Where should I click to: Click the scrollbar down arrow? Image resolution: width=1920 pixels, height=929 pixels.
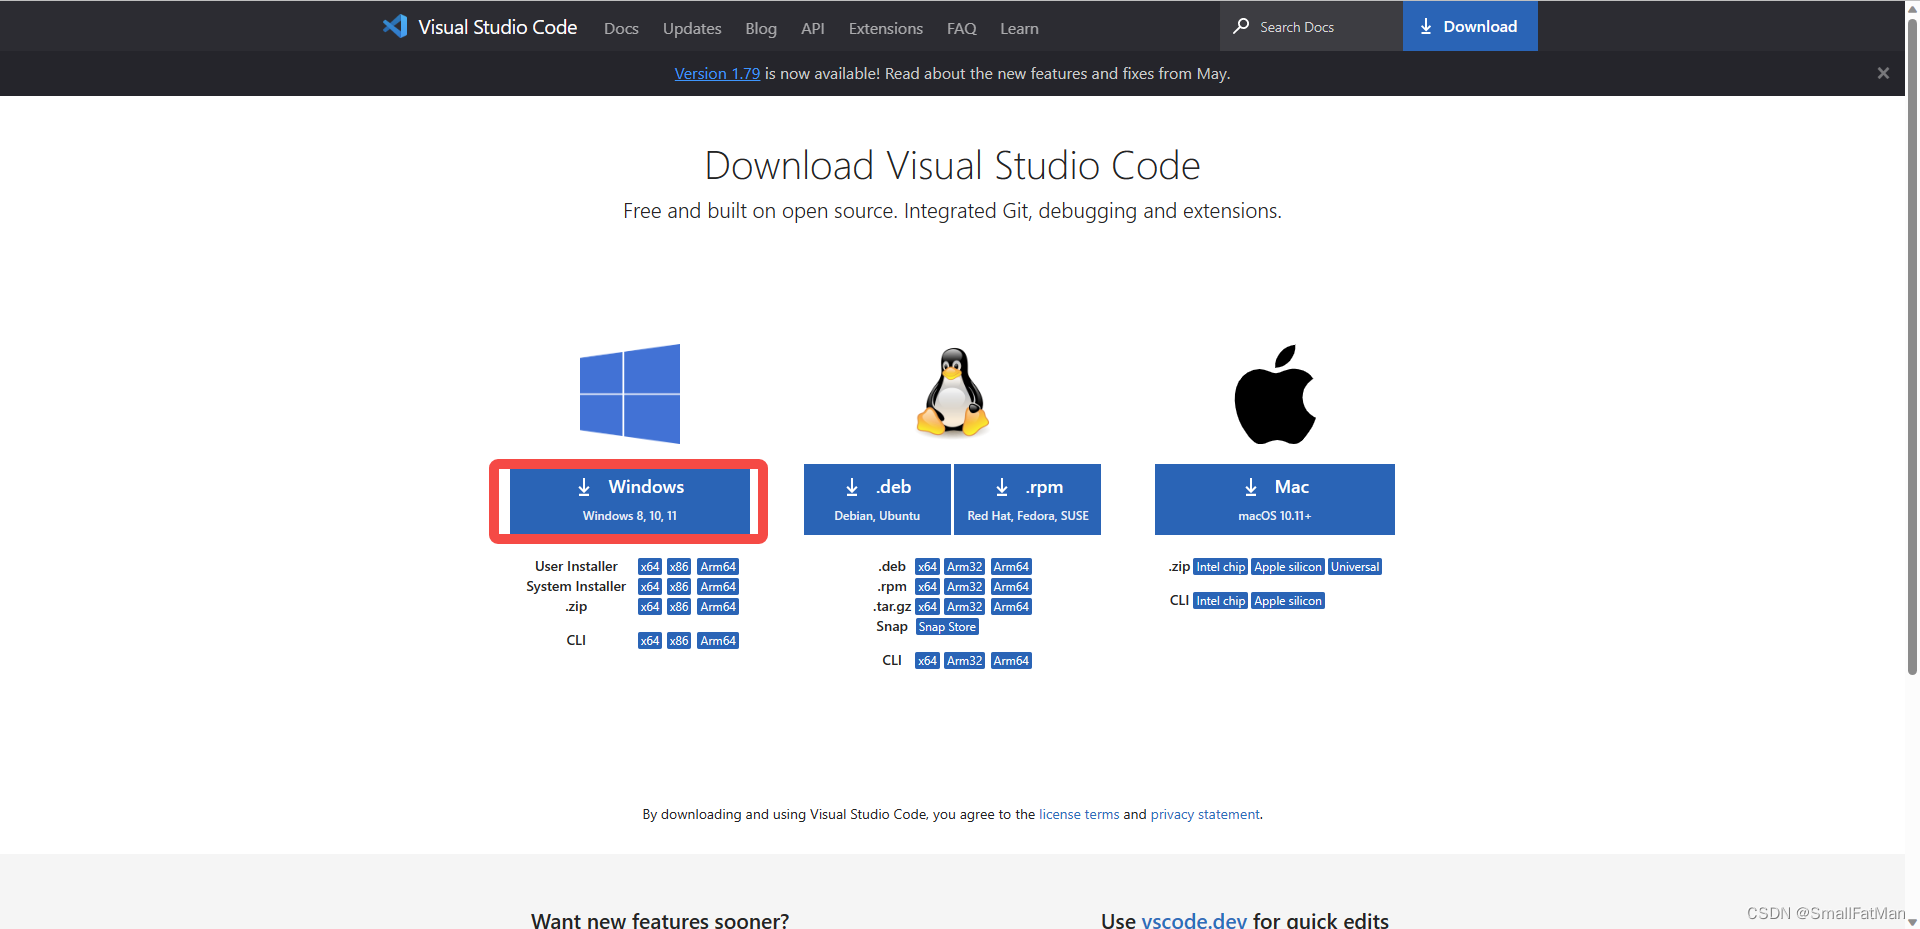(x=1912, y=922)
